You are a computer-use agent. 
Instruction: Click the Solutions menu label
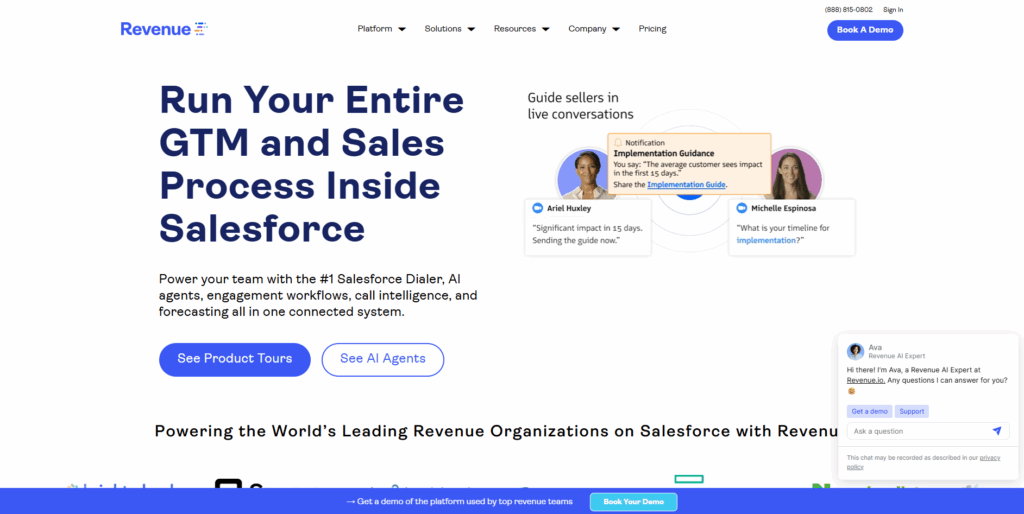[x=443, y=29]
